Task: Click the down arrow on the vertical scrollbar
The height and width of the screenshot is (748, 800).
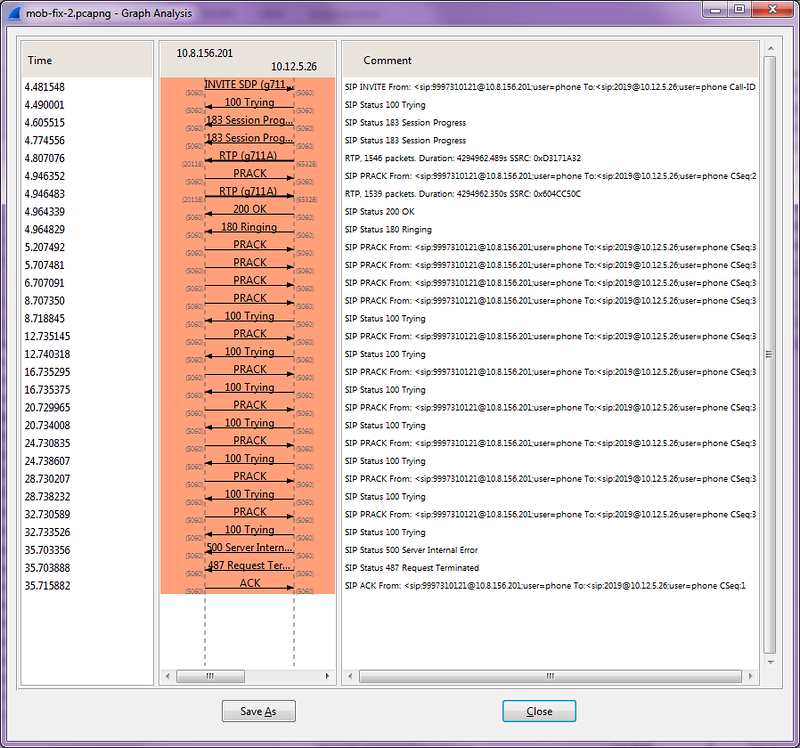Action: (x=769, y=661)
